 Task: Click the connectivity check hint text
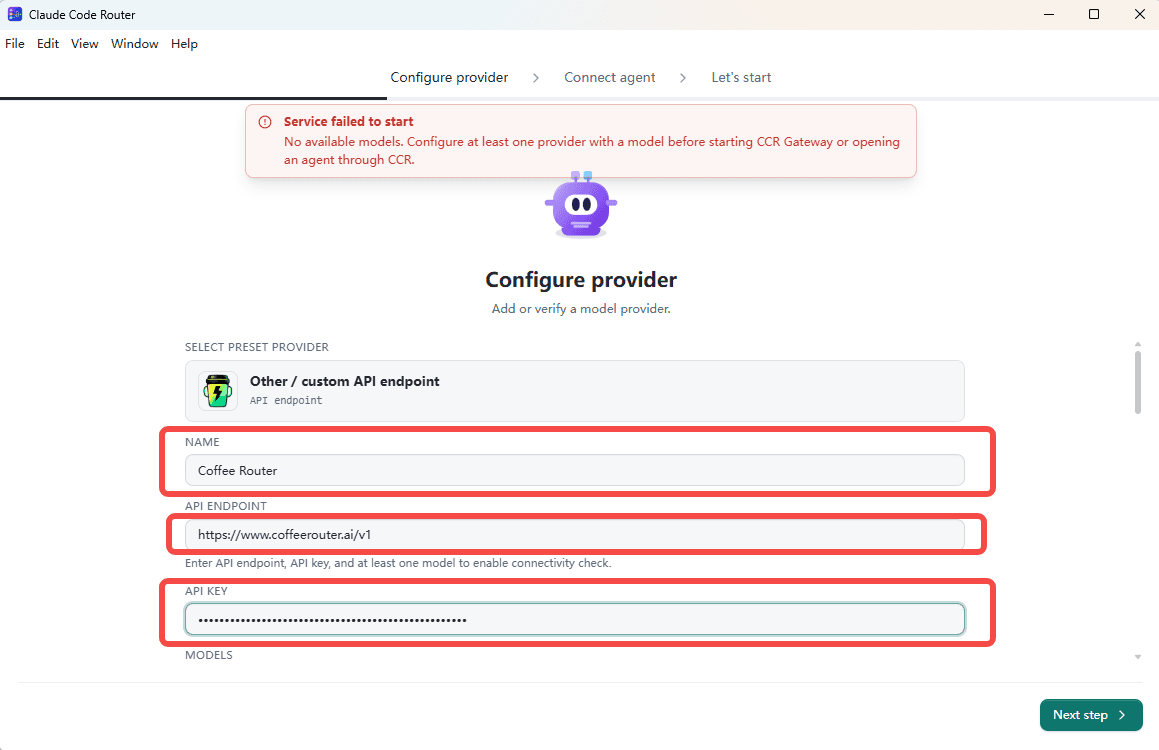398,563
